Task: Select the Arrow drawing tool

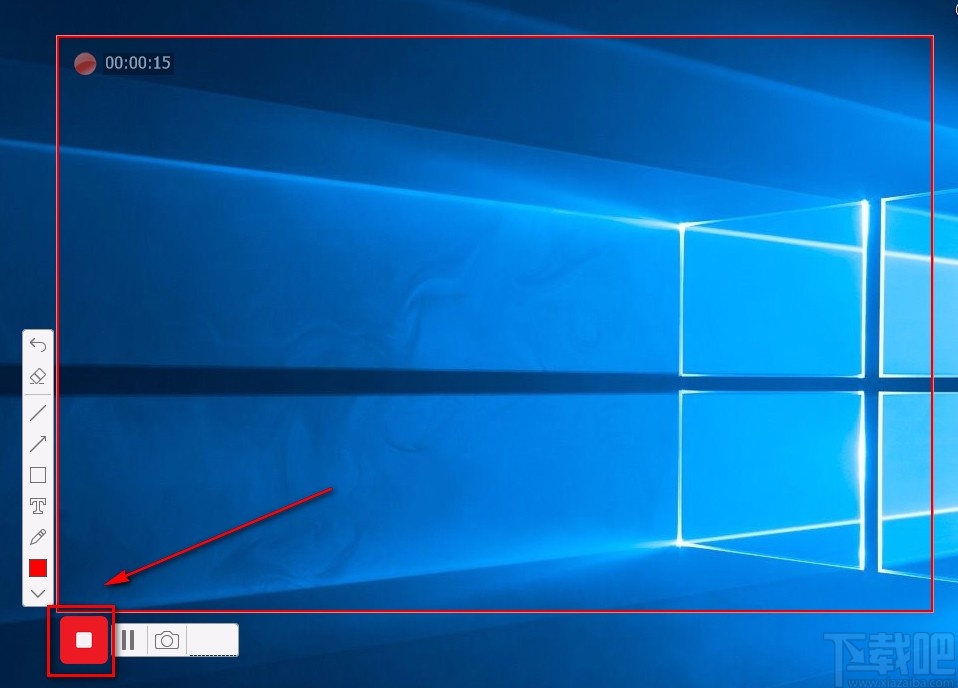Action: point(38,443)
